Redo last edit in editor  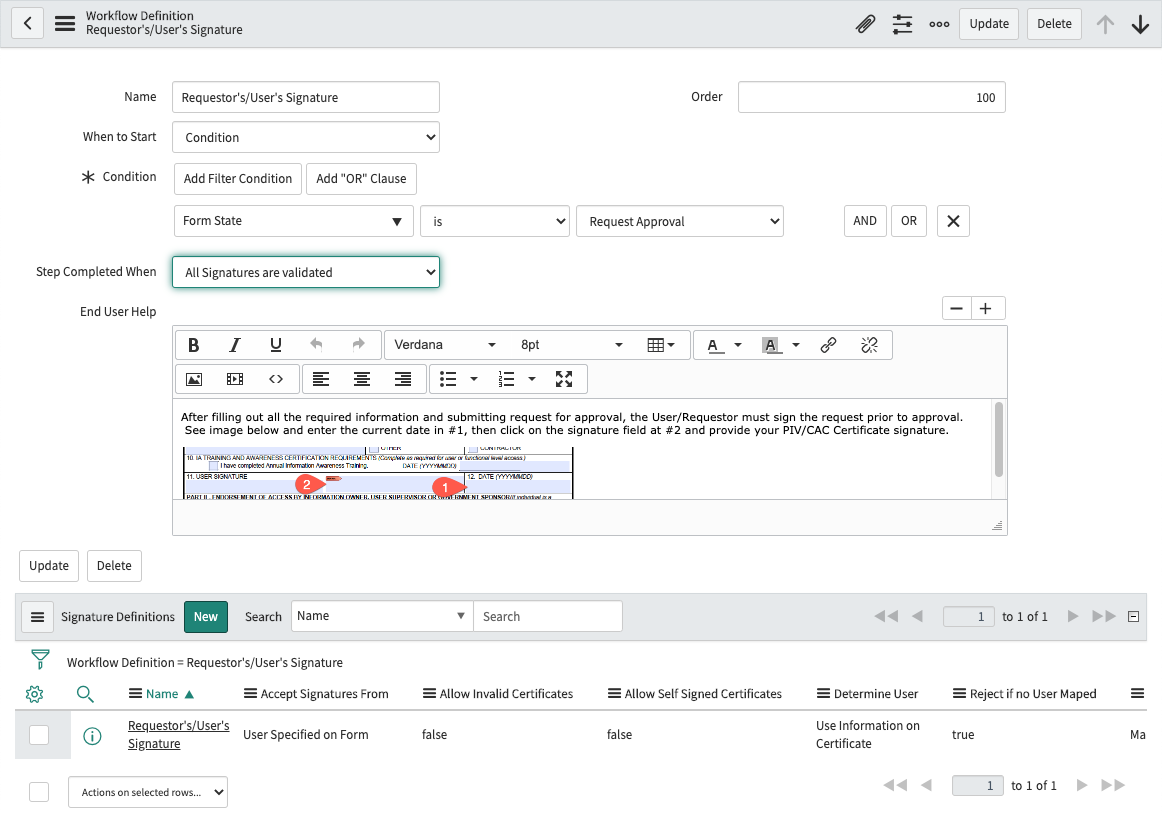click(358, 345)
